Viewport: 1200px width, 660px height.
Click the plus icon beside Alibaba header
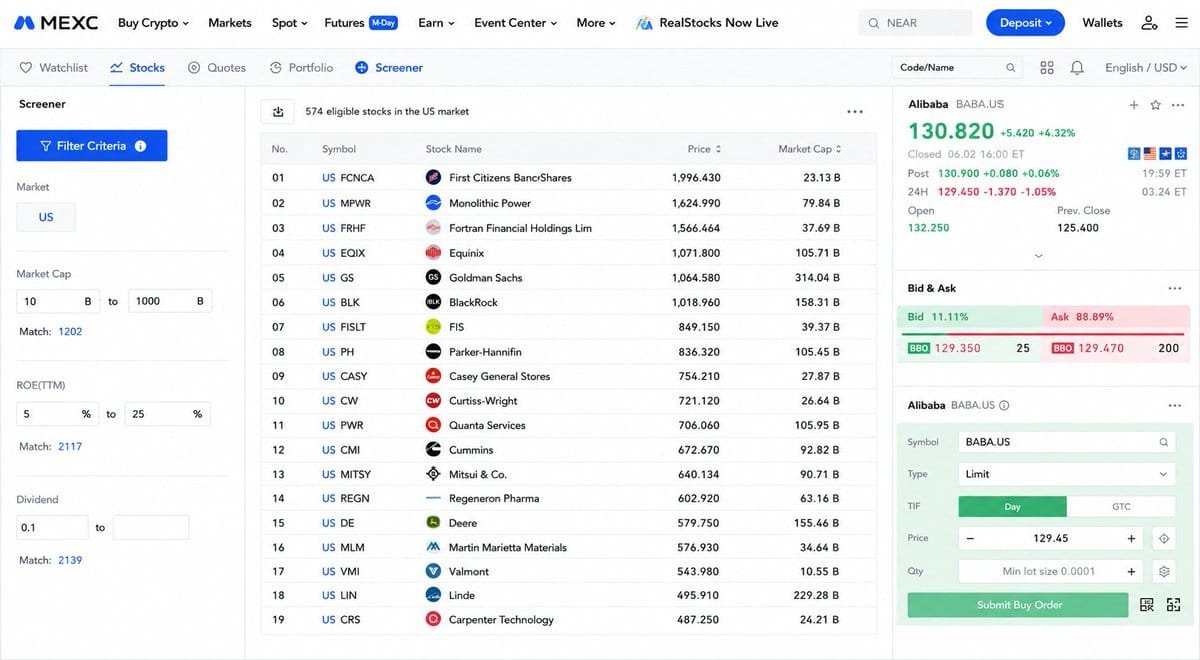(x=1134, y=105)
